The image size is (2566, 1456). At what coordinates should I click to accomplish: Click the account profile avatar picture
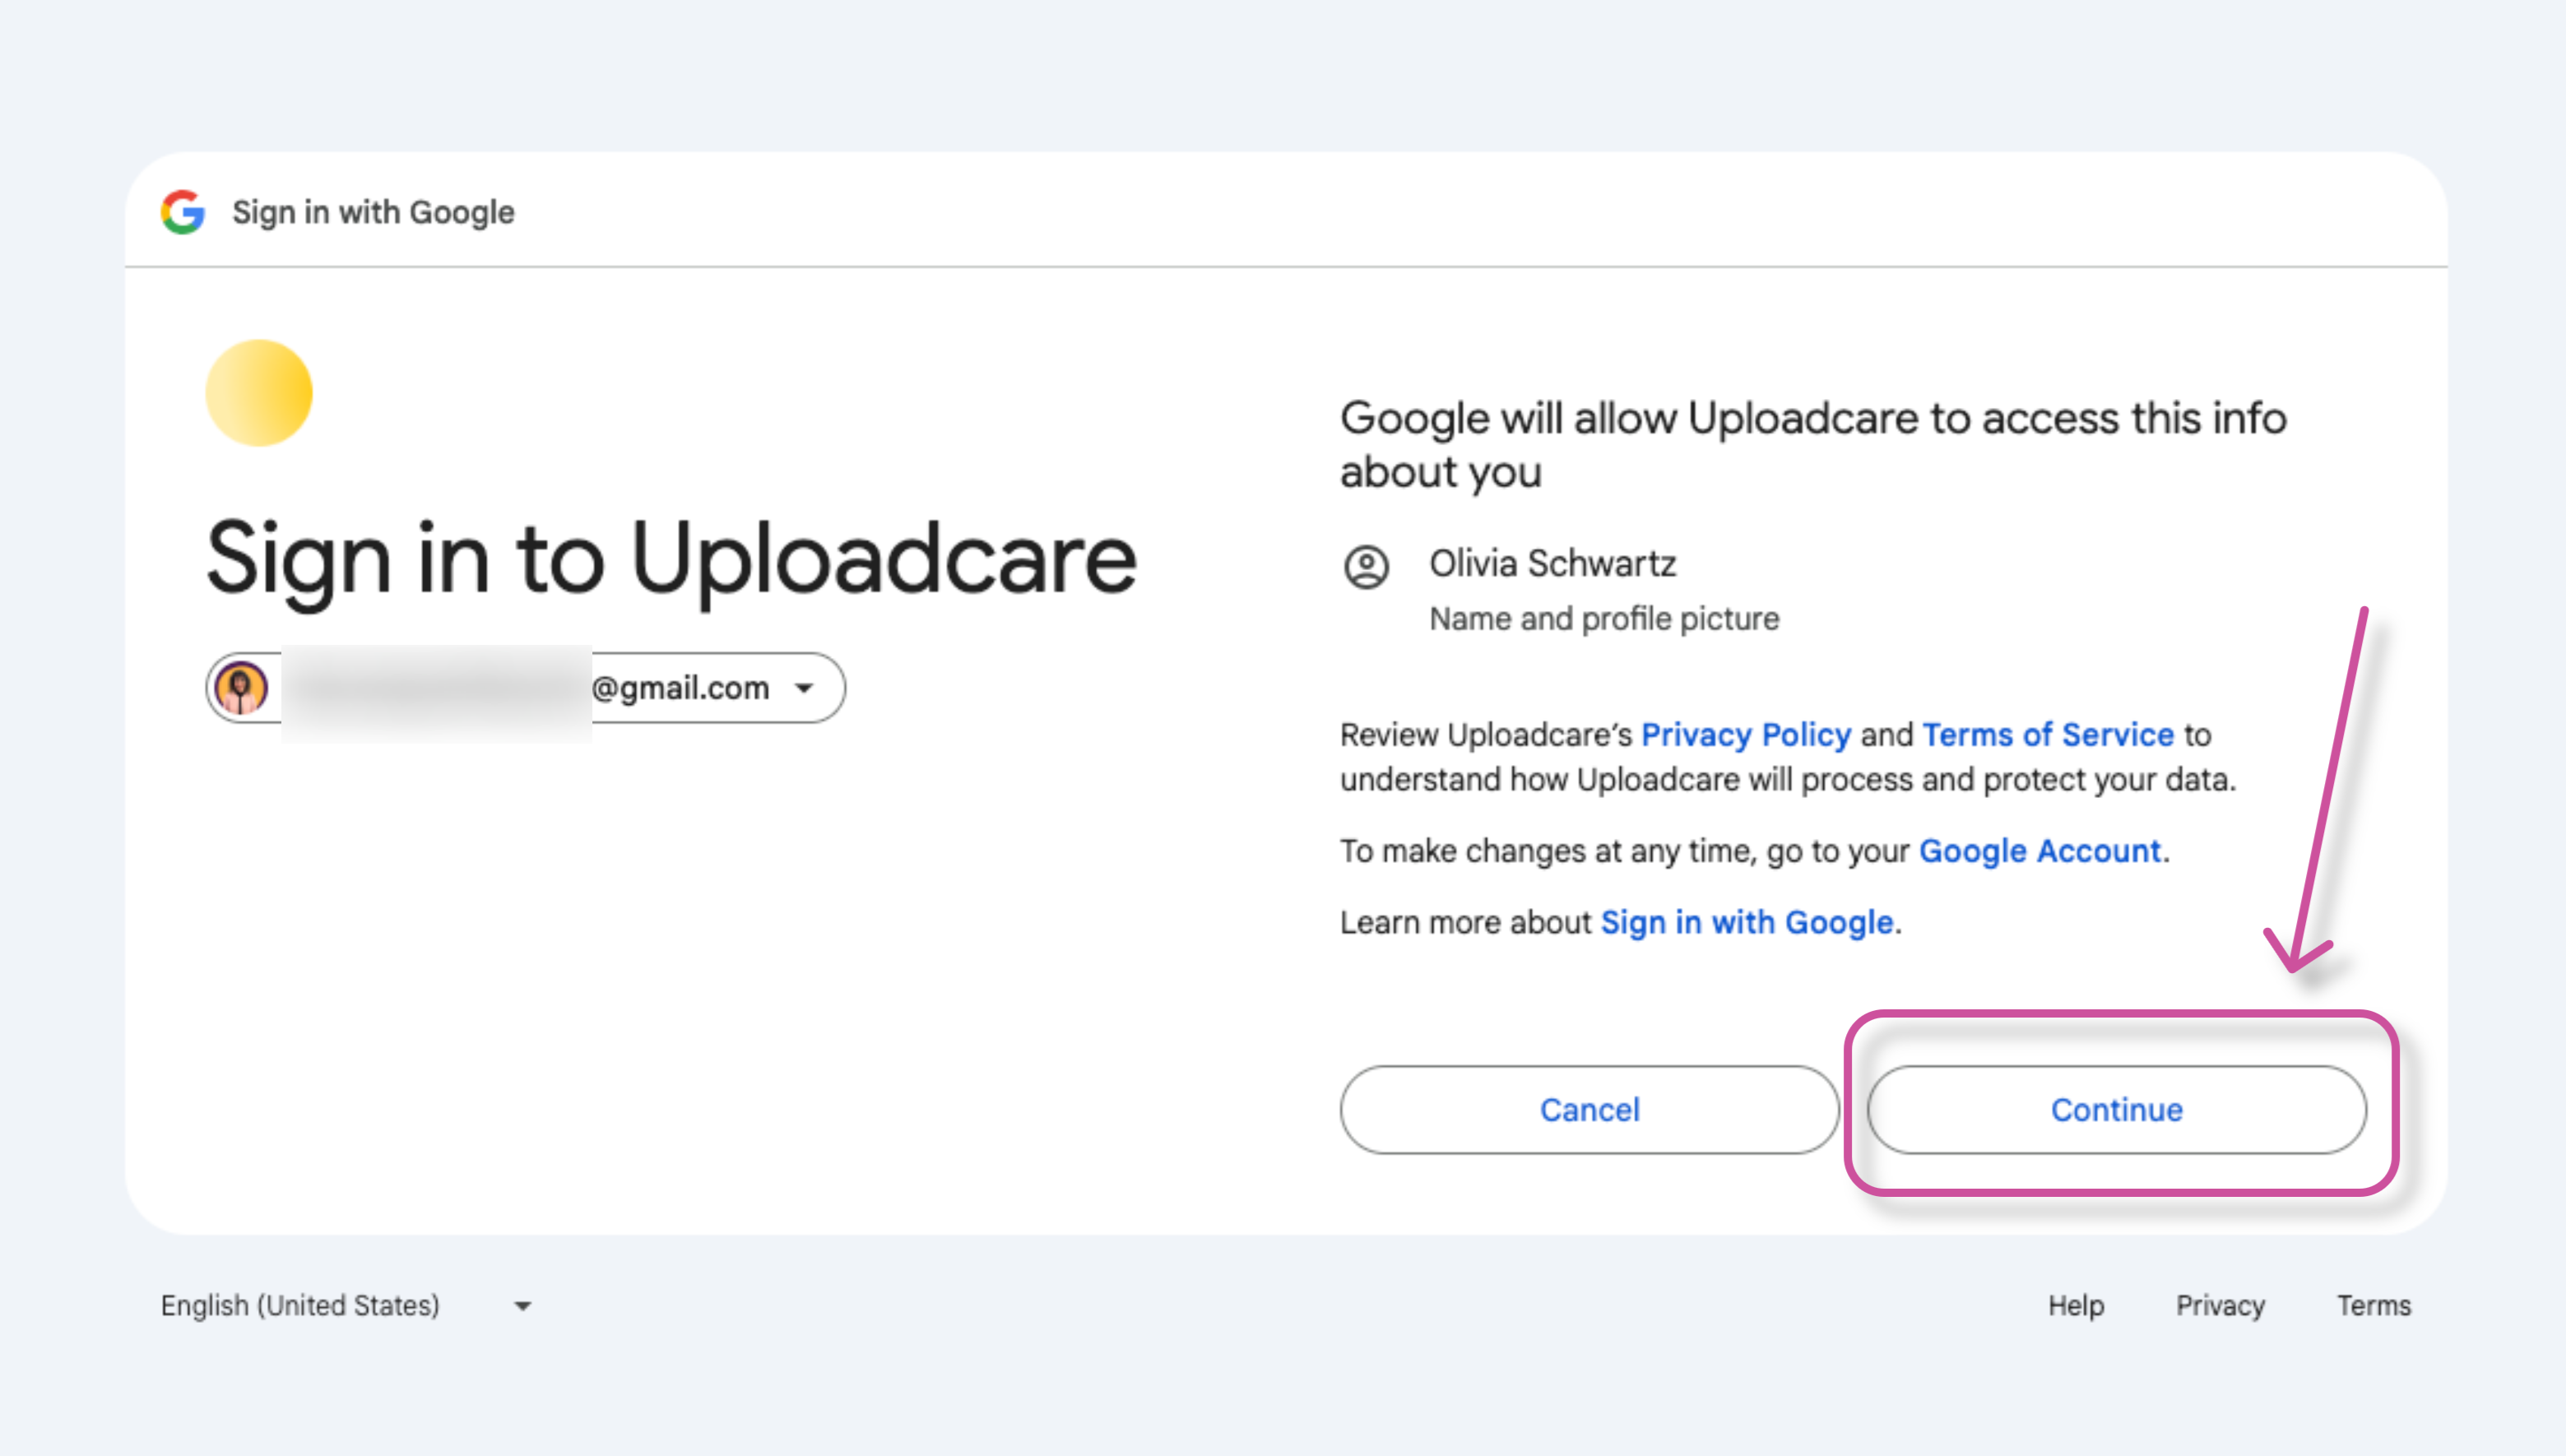[x=242, y=688]
